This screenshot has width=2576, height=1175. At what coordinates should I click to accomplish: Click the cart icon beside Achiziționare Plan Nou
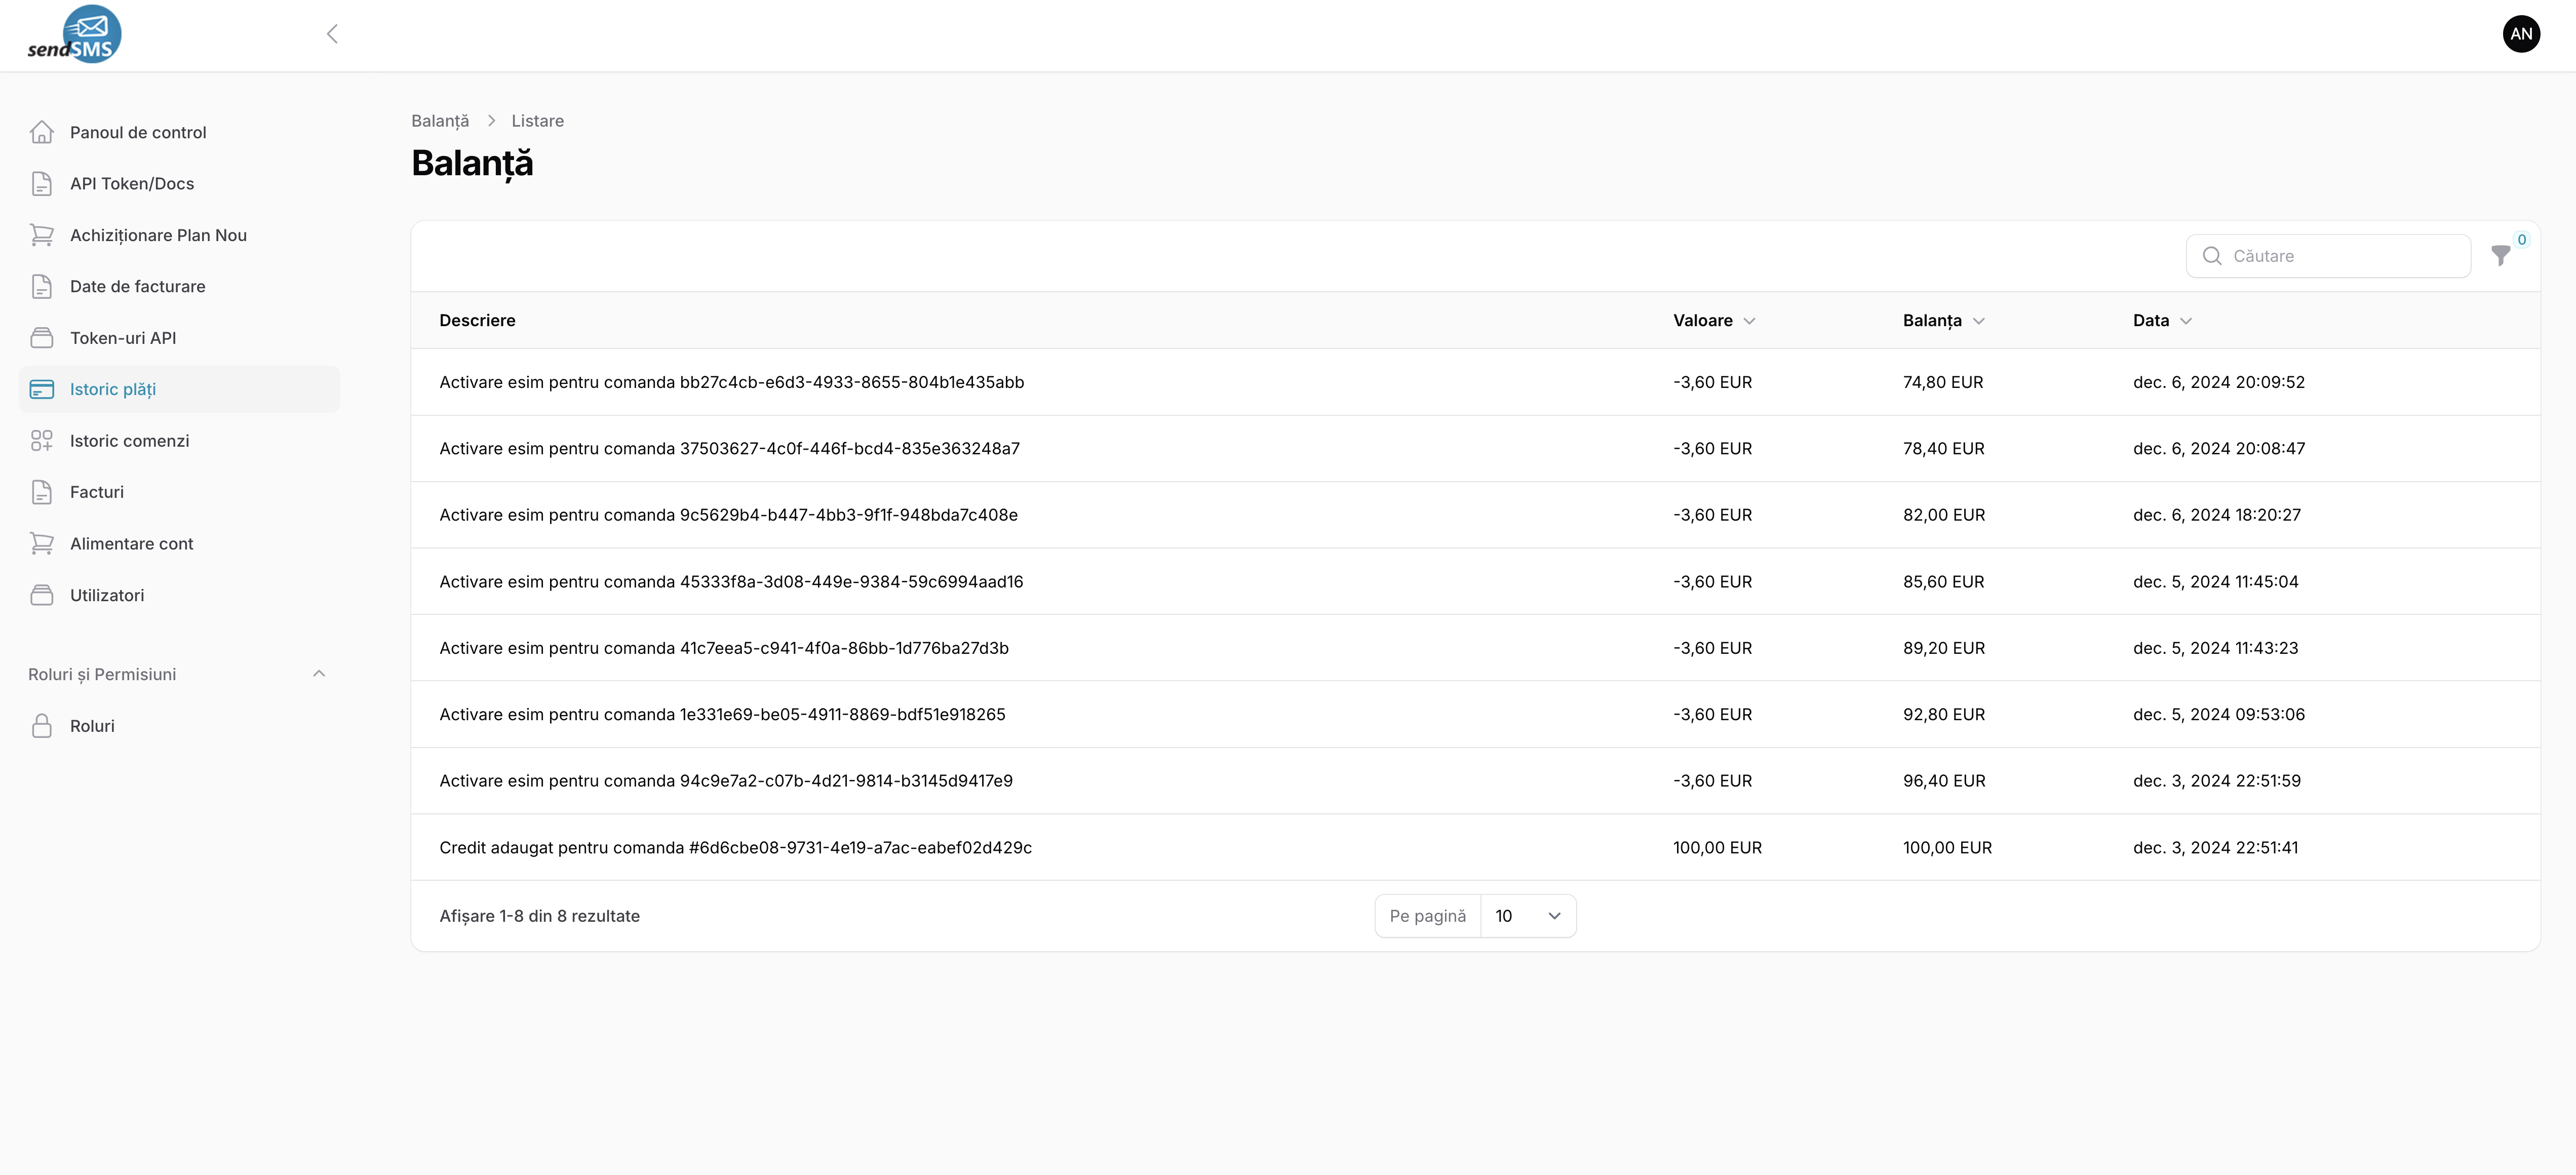coord(42,235)
